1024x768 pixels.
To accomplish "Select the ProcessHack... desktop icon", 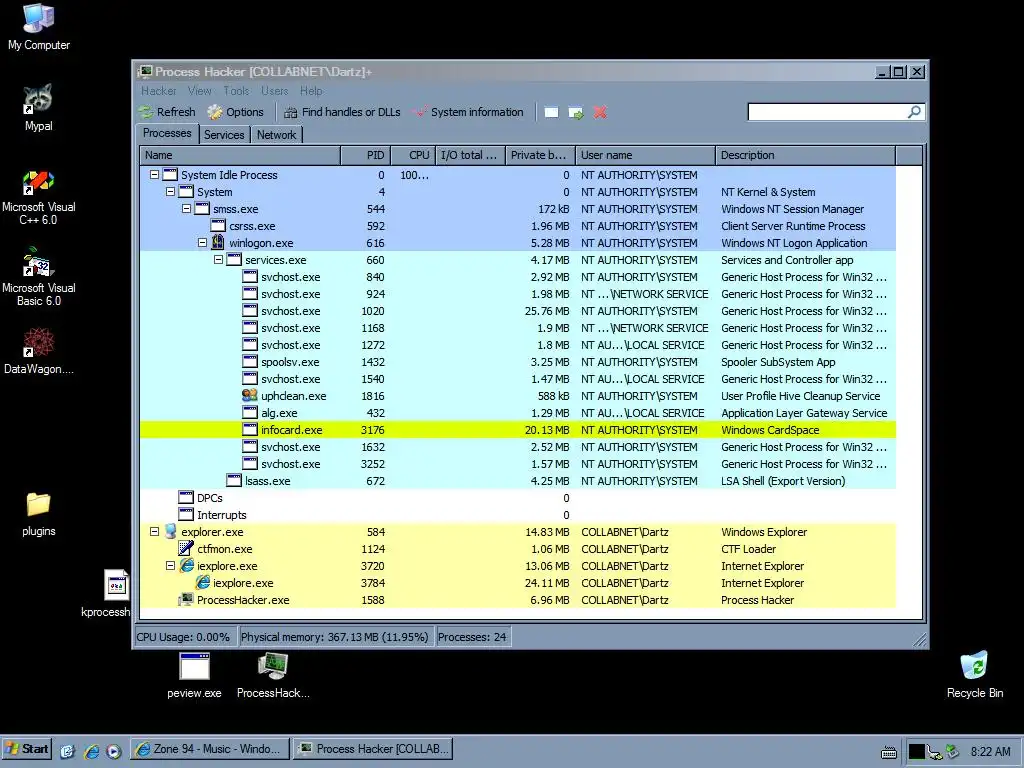I will pos(273,676).
